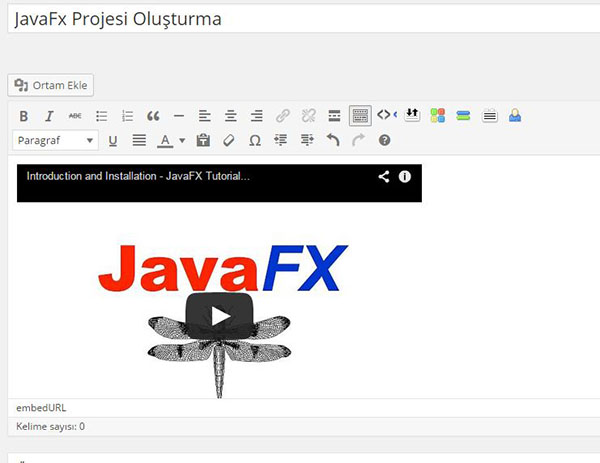
Task: Toggle underline formatting
Action: tap(113, 141)
